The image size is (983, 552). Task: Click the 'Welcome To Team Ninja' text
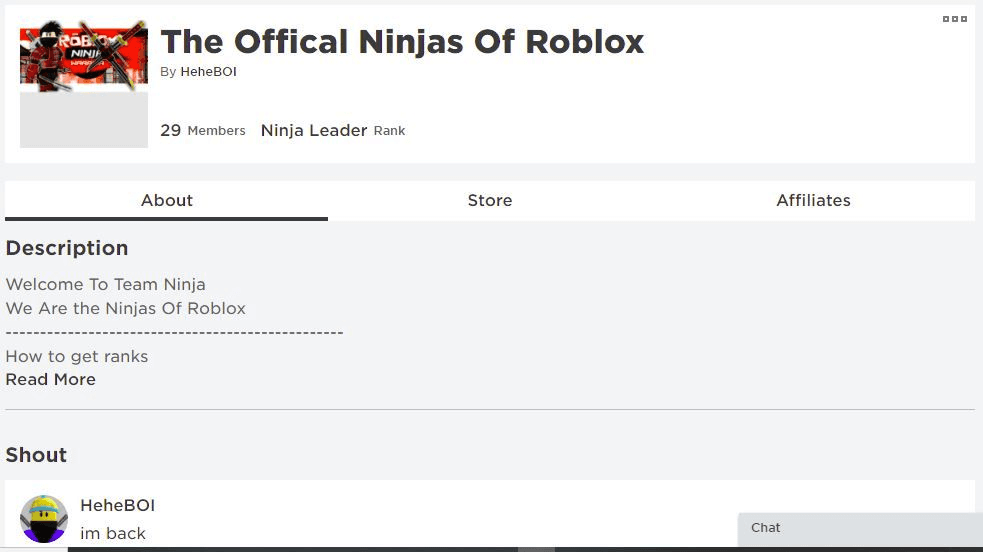tap(105, 284)
